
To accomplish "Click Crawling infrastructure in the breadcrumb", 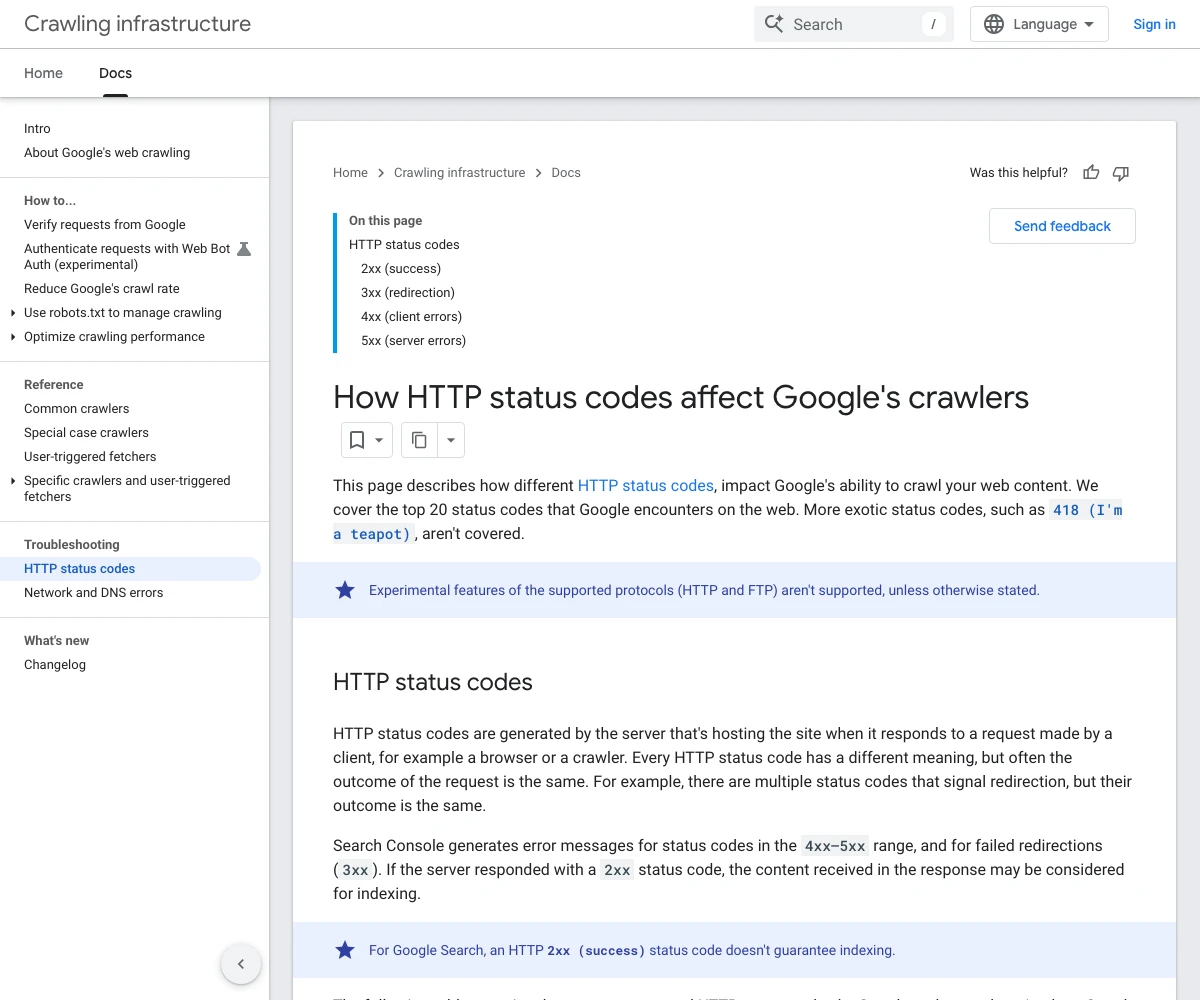I will point(459,173).
